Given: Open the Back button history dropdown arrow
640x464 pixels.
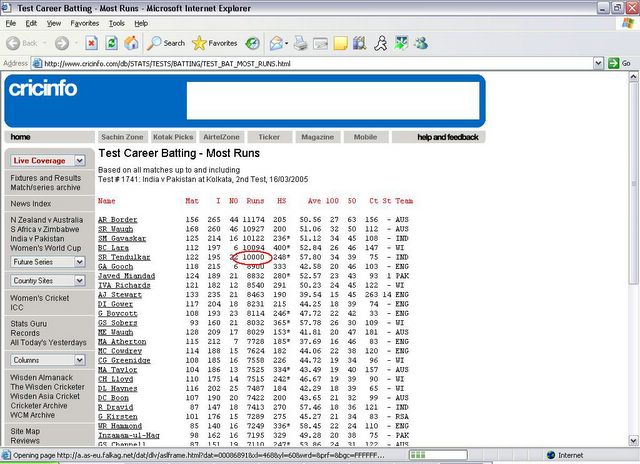Looking at the screenshot, I should point(44,43).
